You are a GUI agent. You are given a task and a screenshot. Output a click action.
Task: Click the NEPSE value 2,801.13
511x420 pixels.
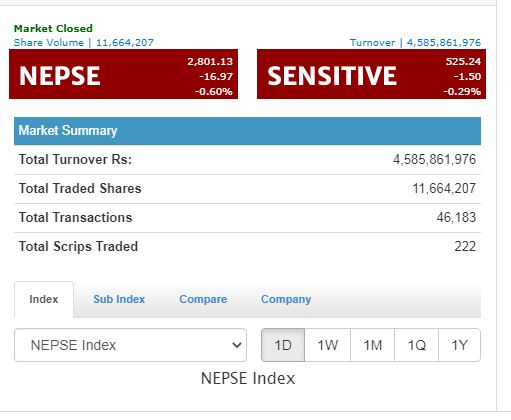210,61
